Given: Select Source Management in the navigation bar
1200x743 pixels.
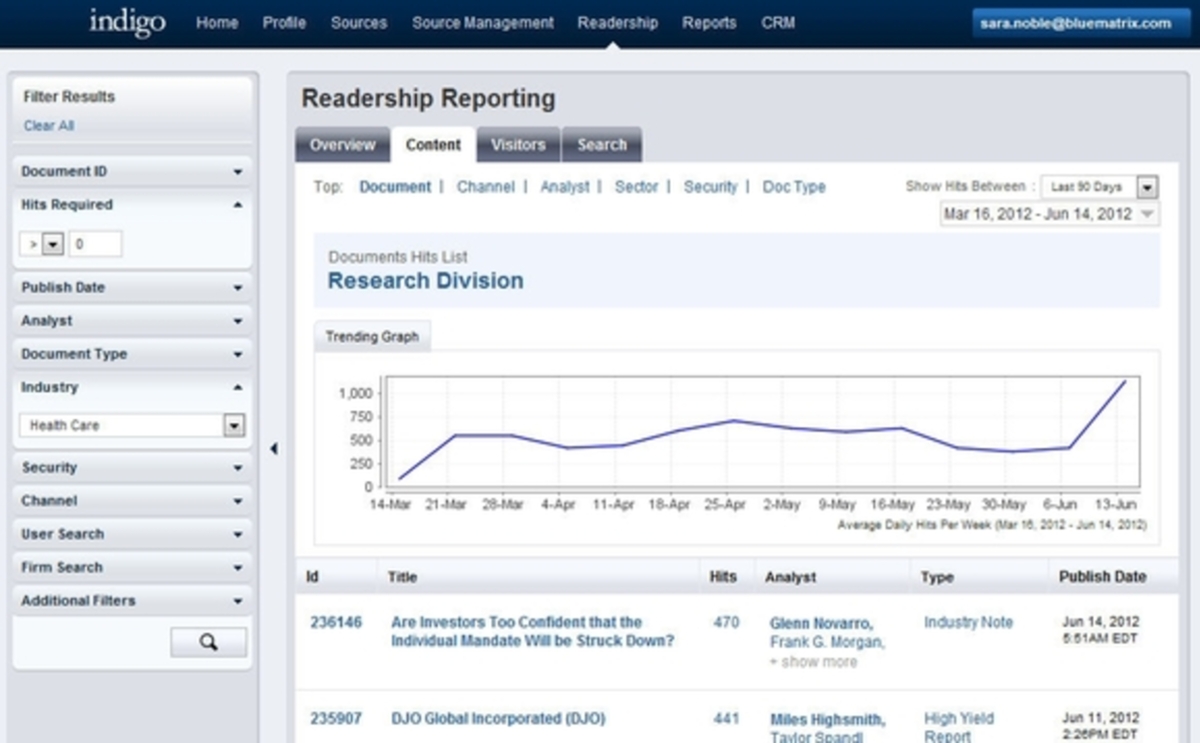Looking at the screenshot, I should pos(482,22).
